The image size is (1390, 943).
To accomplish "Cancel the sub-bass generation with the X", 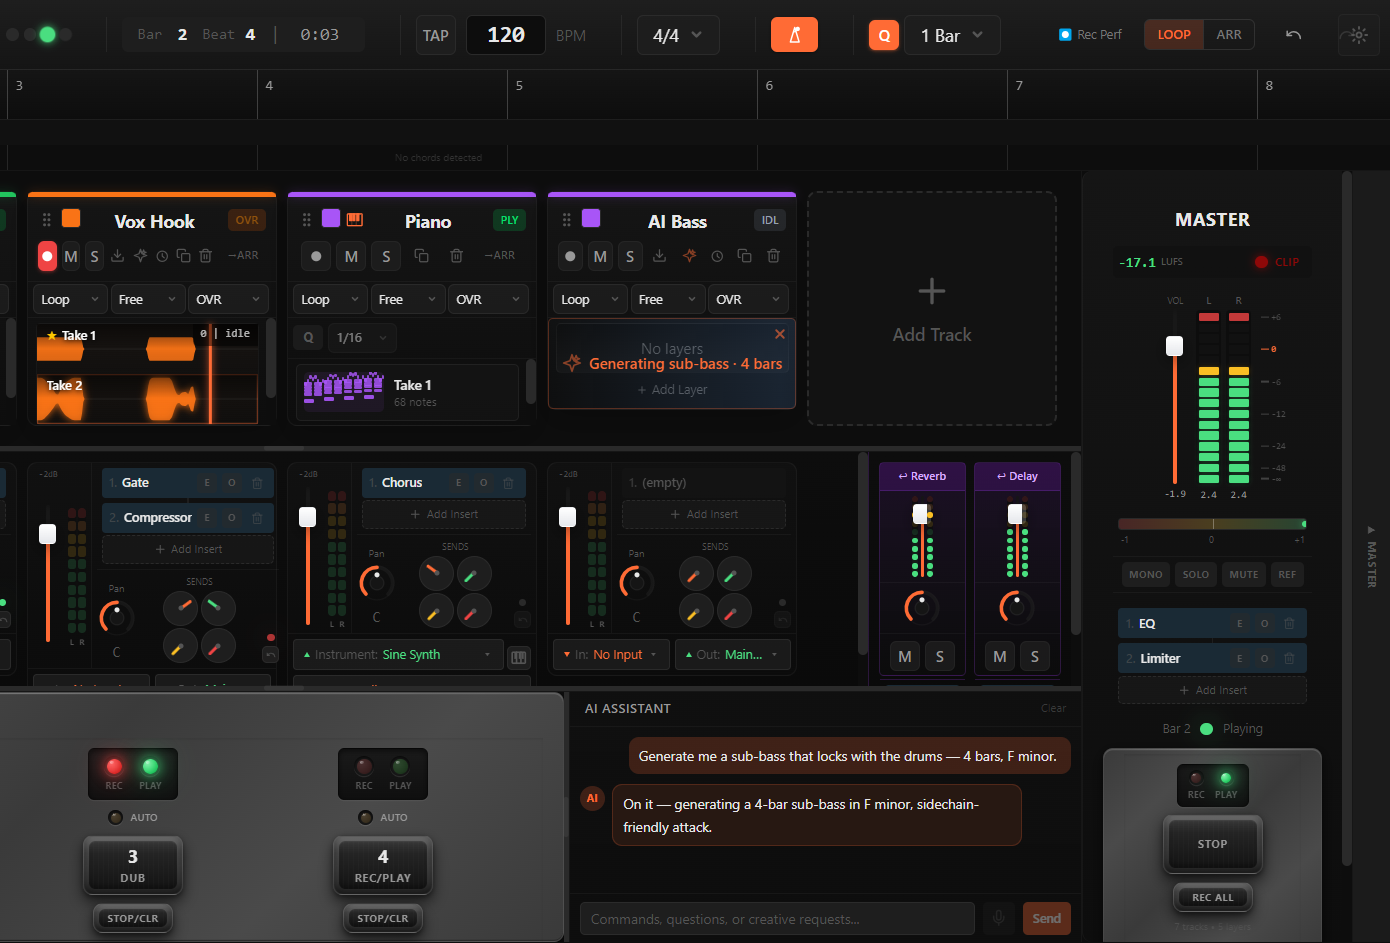I will pyautogui.click(x=780, y=334).
